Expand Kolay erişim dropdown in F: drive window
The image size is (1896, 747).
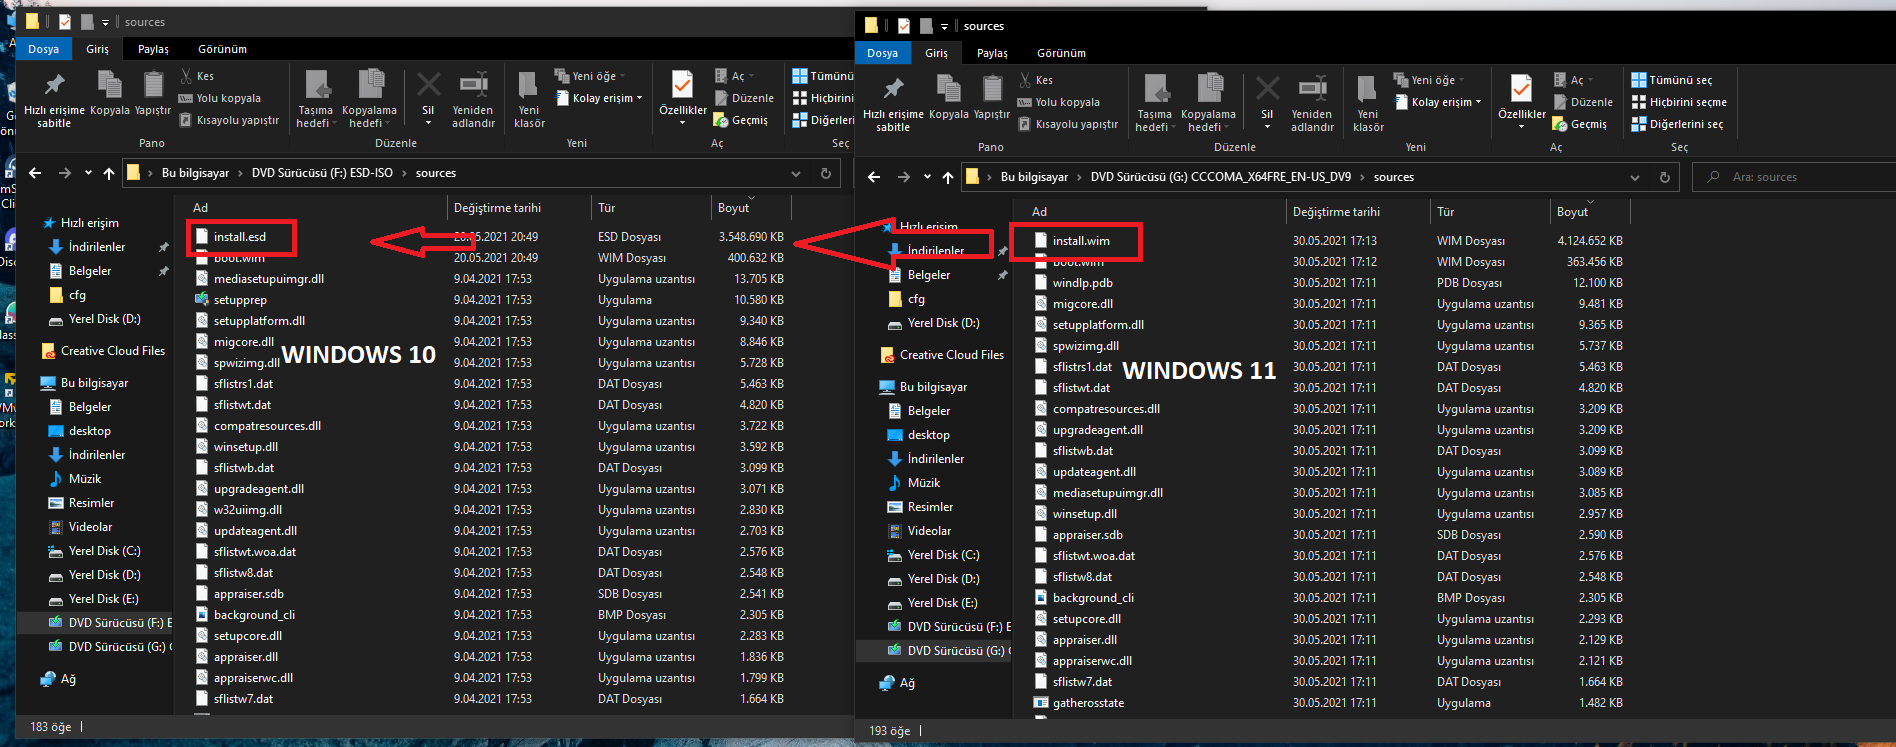click(x=598, y=98)
